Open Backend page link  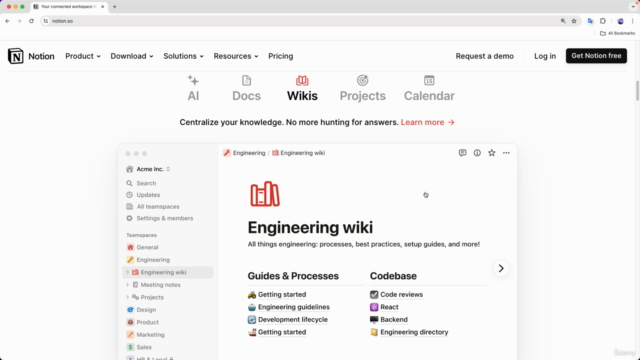pyautogui.click(x=394, y=320)
